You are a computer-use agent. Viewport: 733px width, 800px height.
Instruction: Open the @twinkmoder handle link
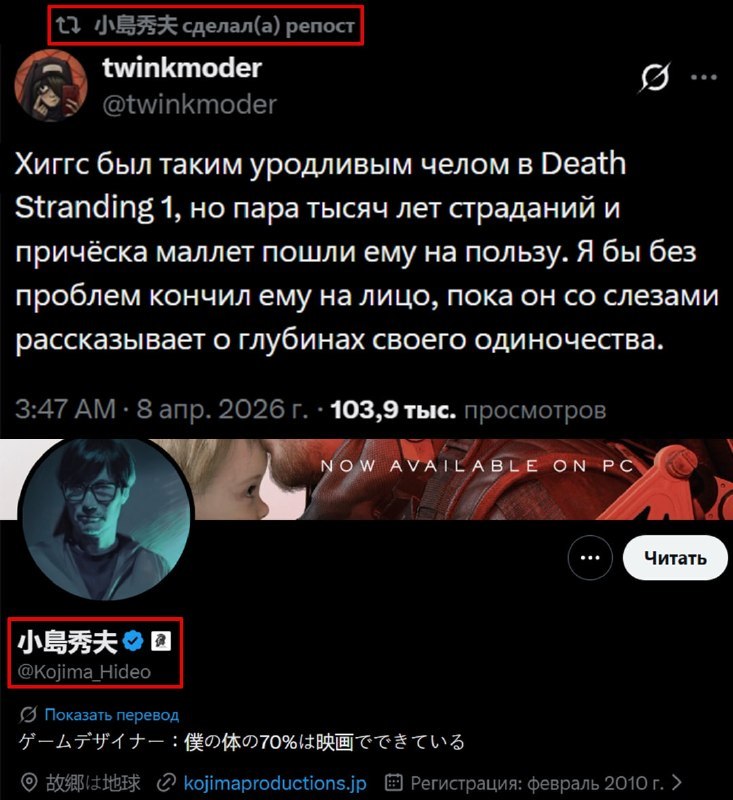tap(189, 105)
